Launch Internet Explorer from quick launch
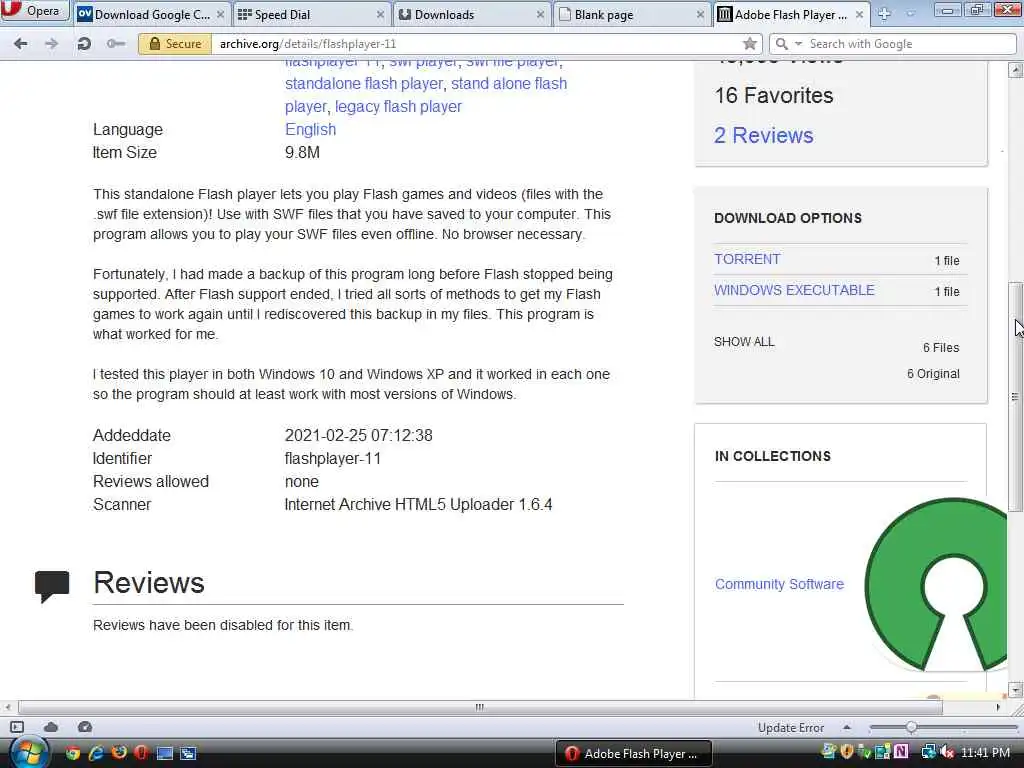Screen dimensions: 1024x768 point(96,753)
